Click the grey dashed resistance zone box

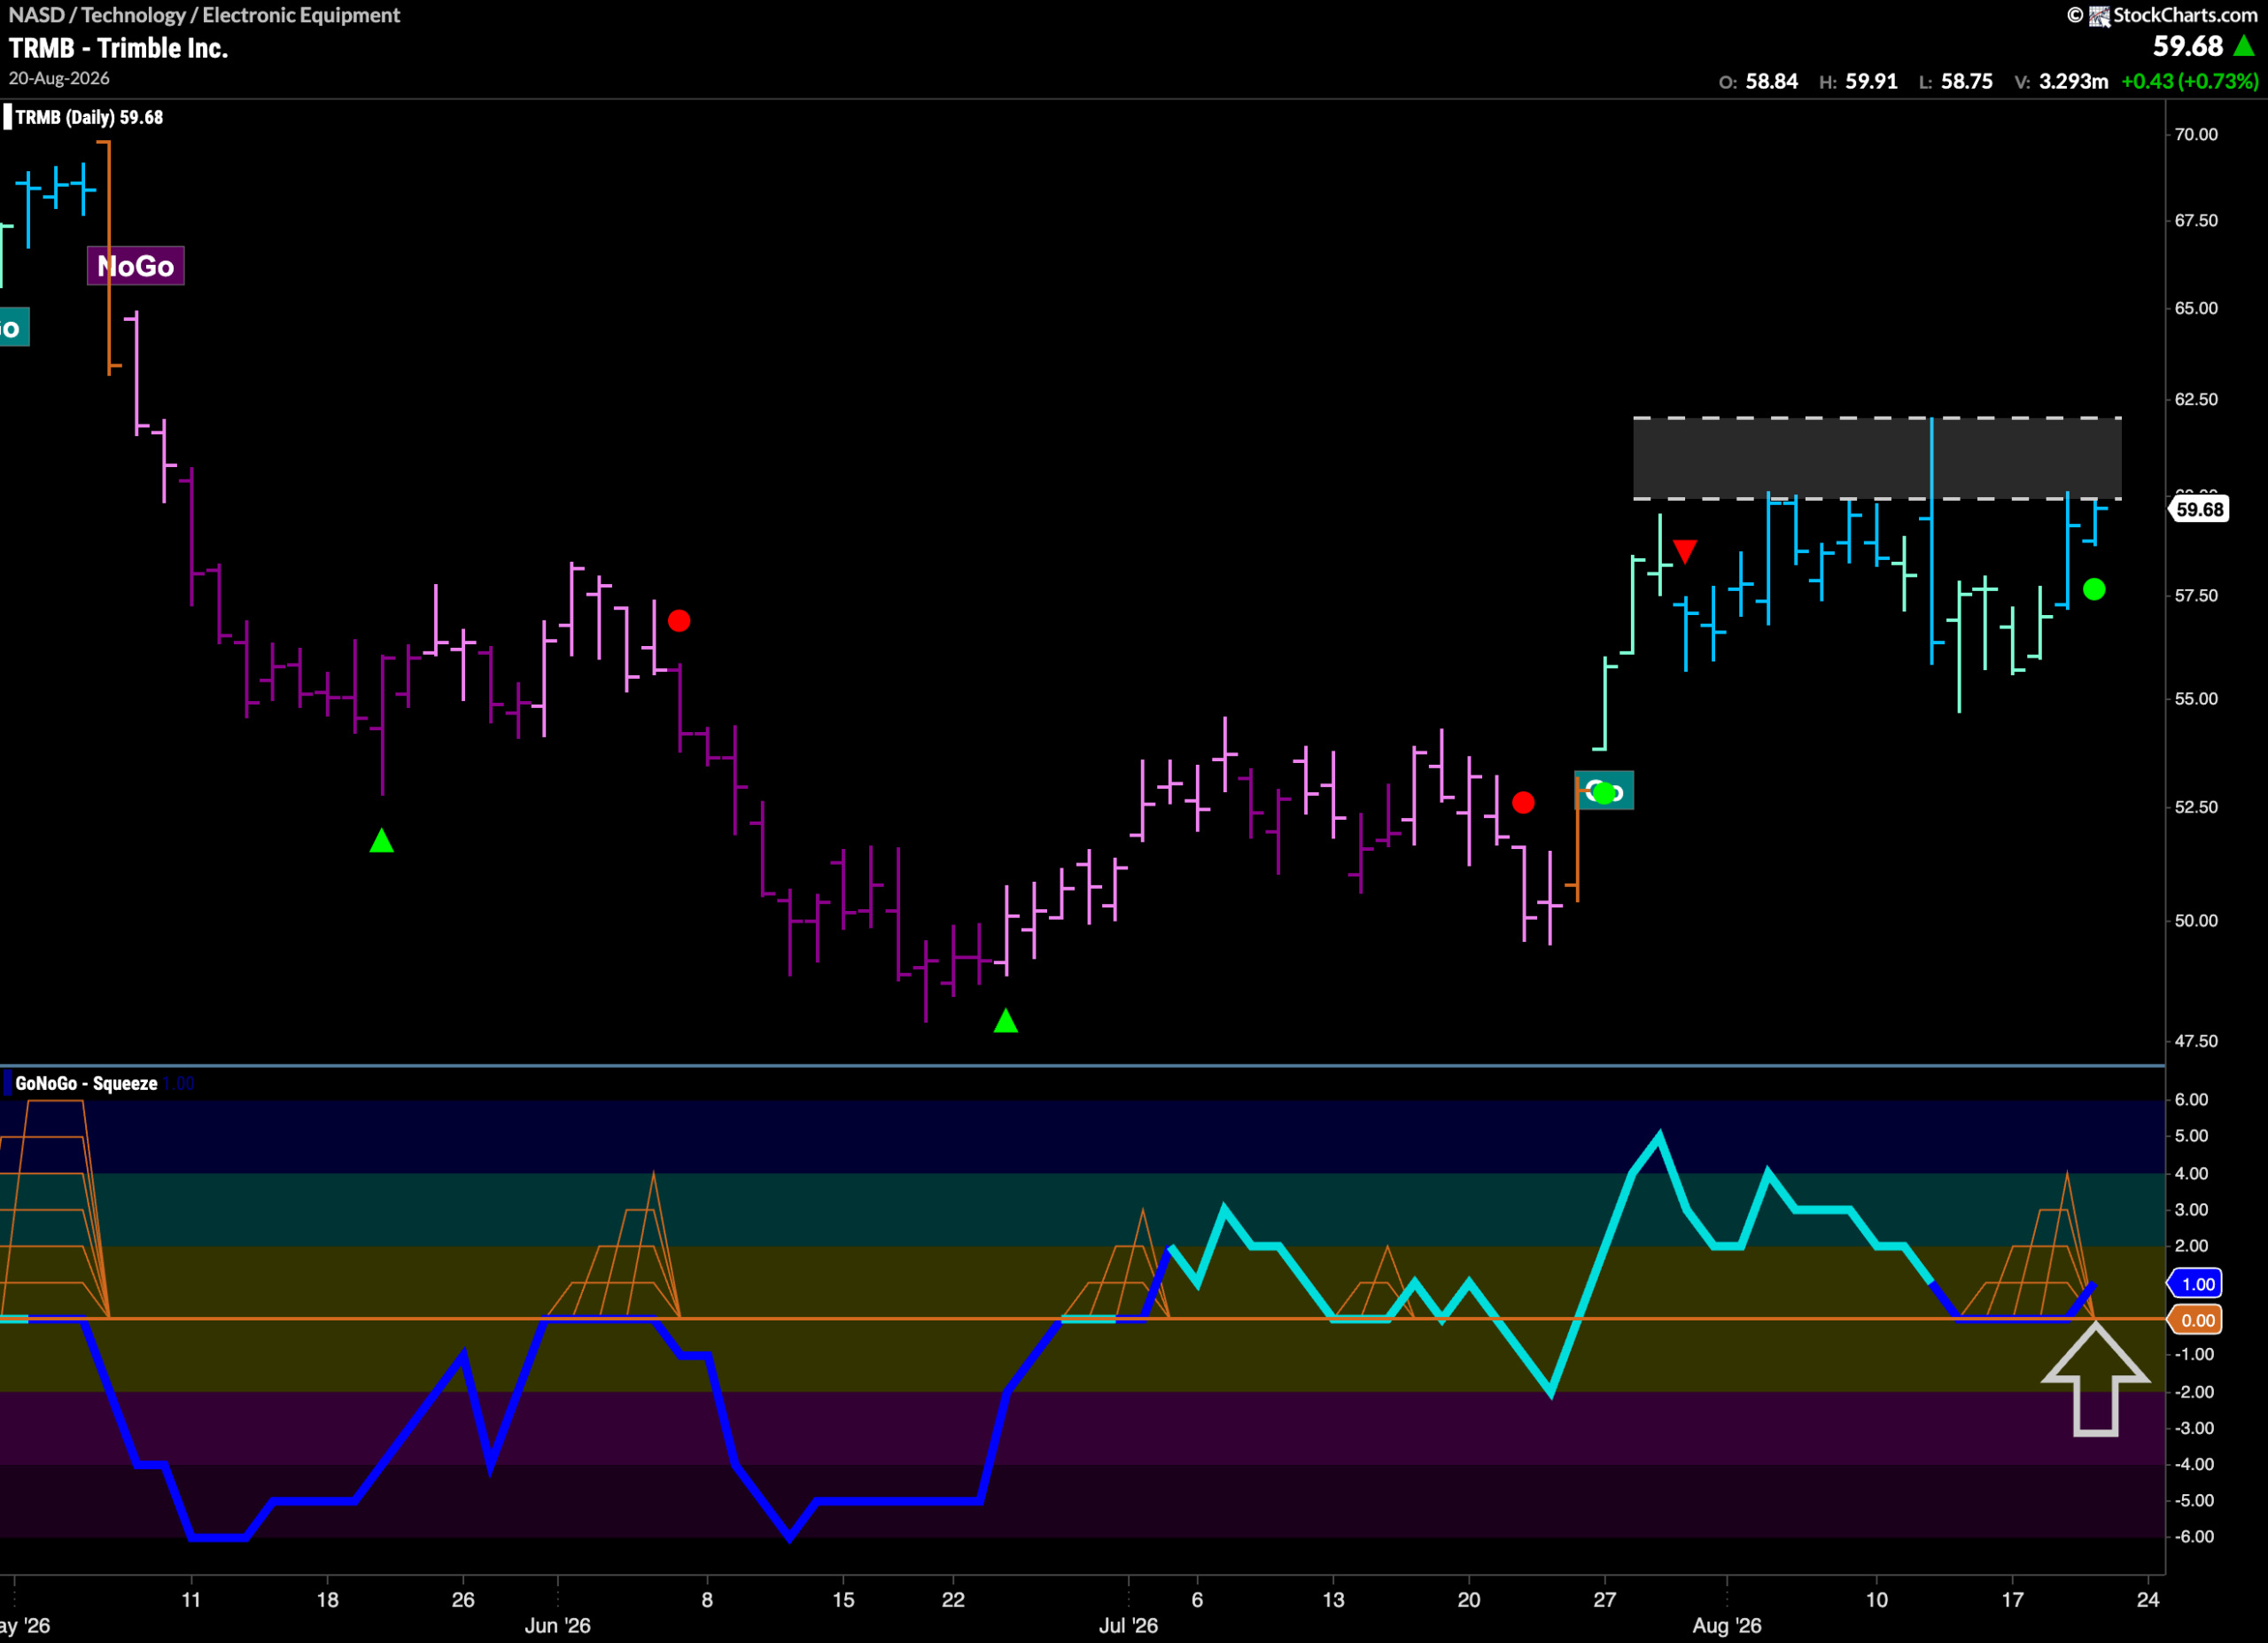[1877, 458]
